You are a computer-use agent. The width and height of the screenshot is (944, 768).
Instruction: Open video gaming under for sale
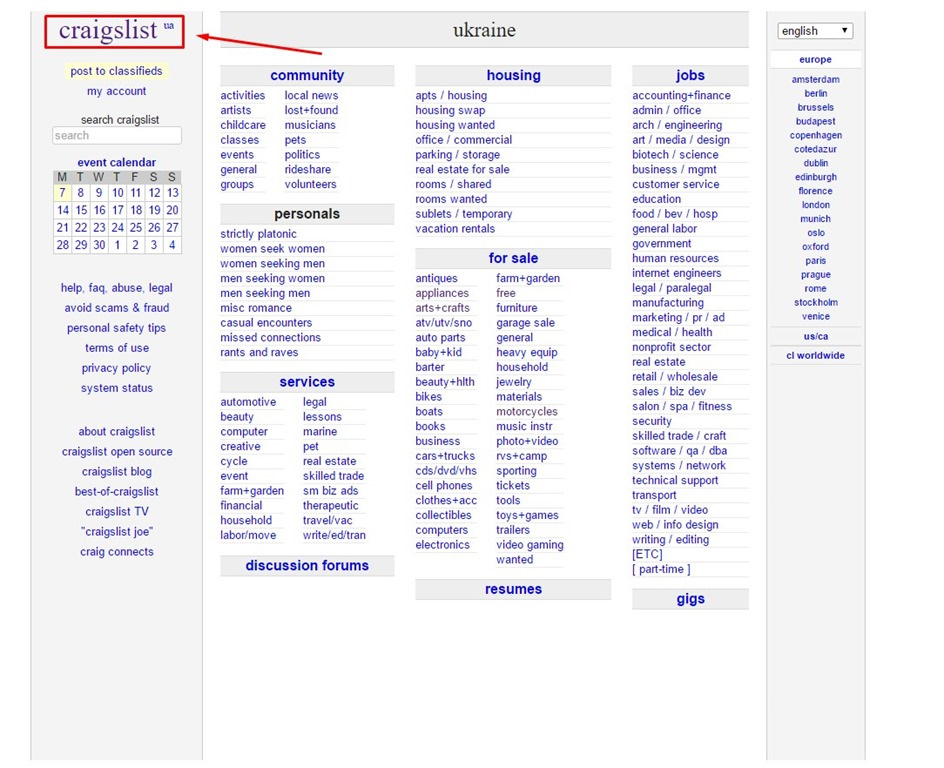(530, 545)
